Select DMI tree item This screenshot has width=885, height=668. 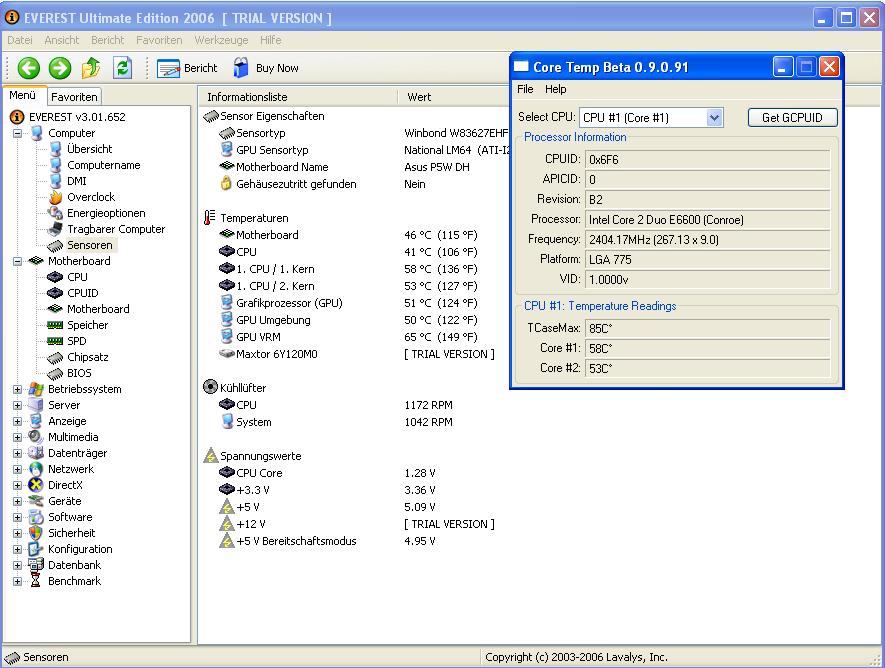(76, 181)
